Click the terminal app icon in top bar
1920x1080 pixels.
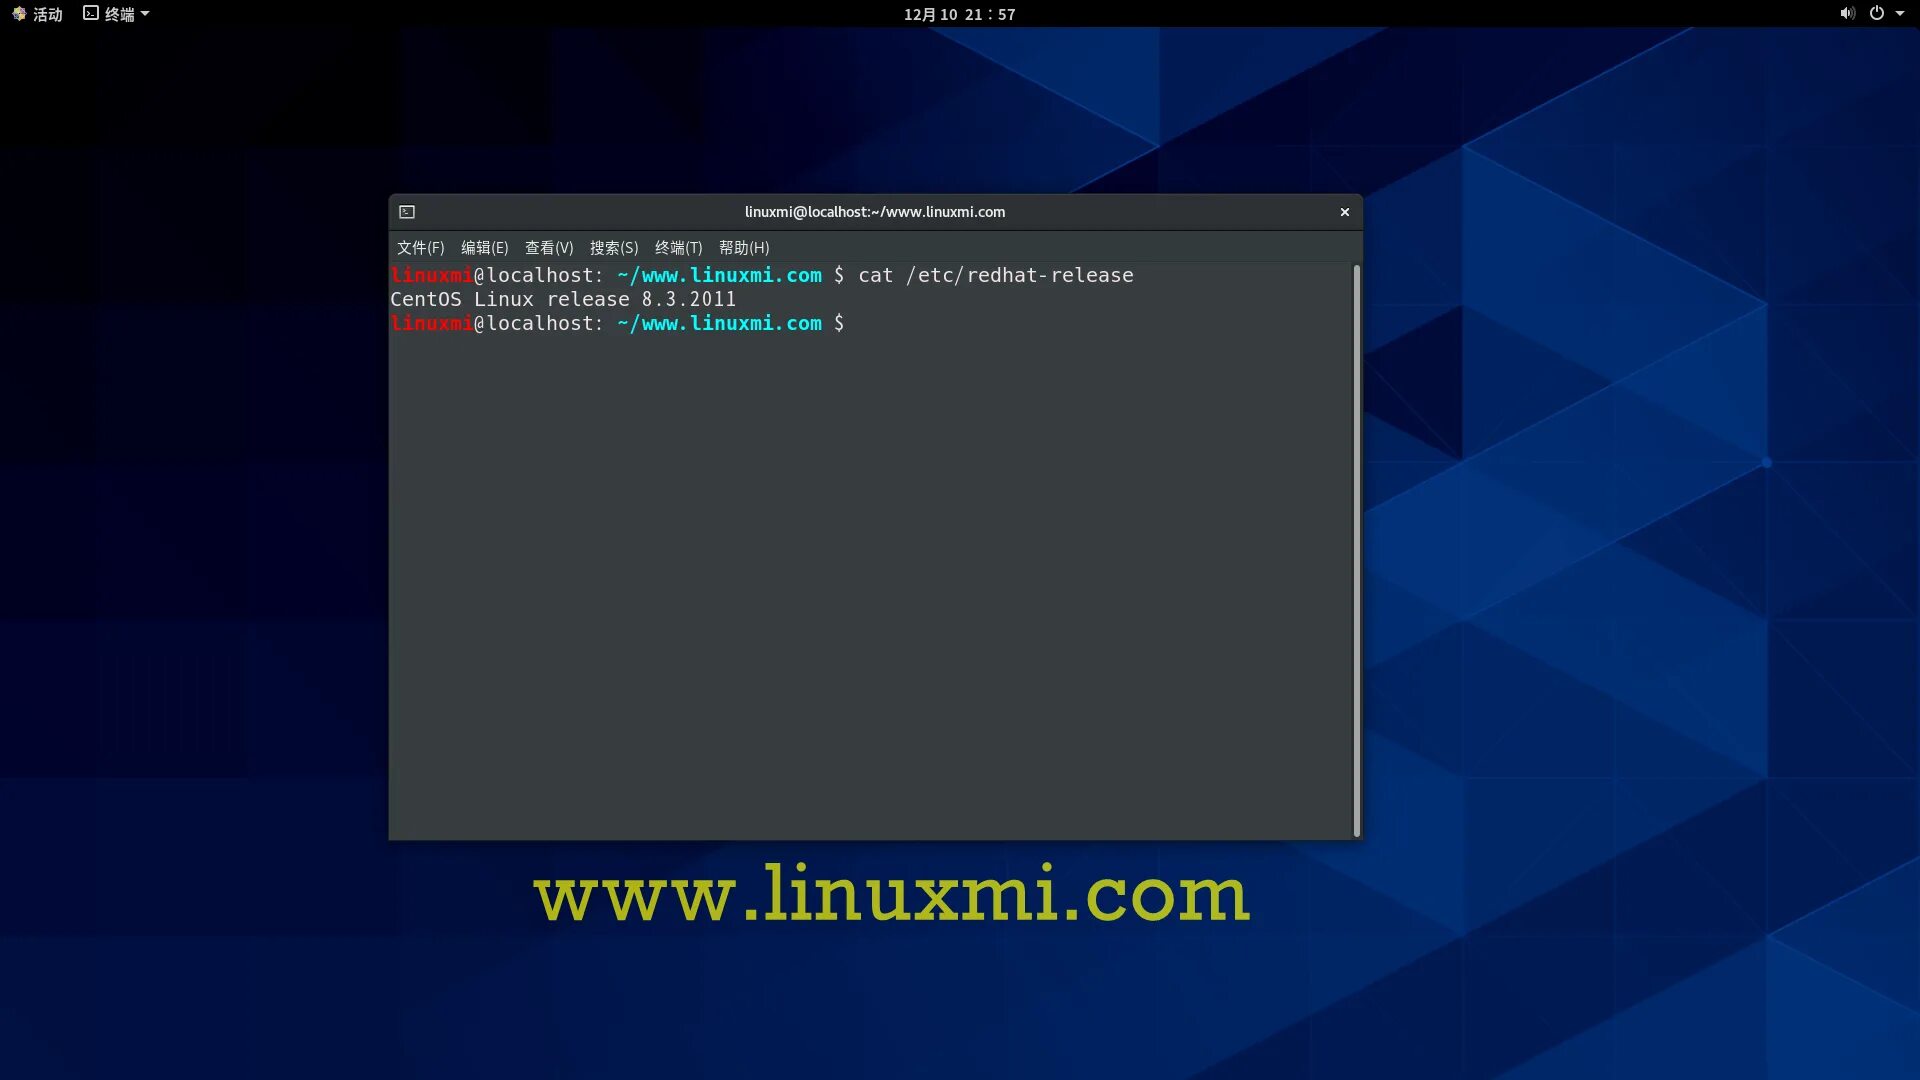pos(91,13)
